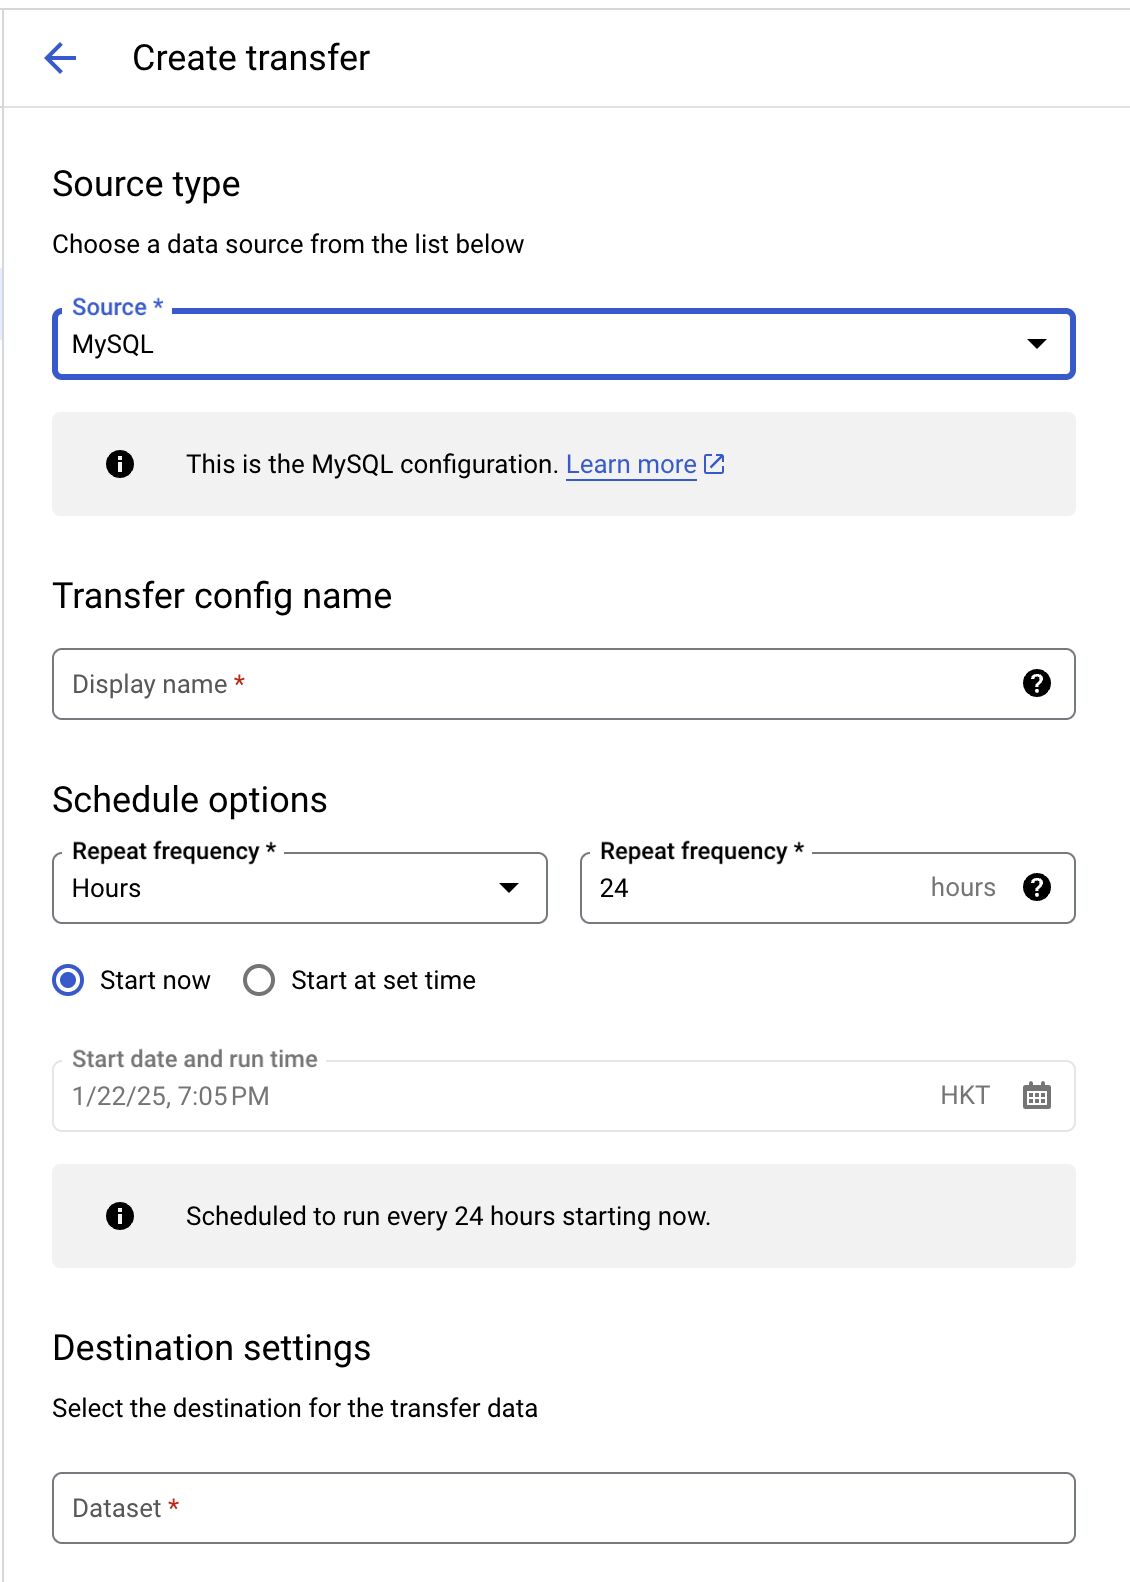Click the Start date and run time field

coord(490,1096)
